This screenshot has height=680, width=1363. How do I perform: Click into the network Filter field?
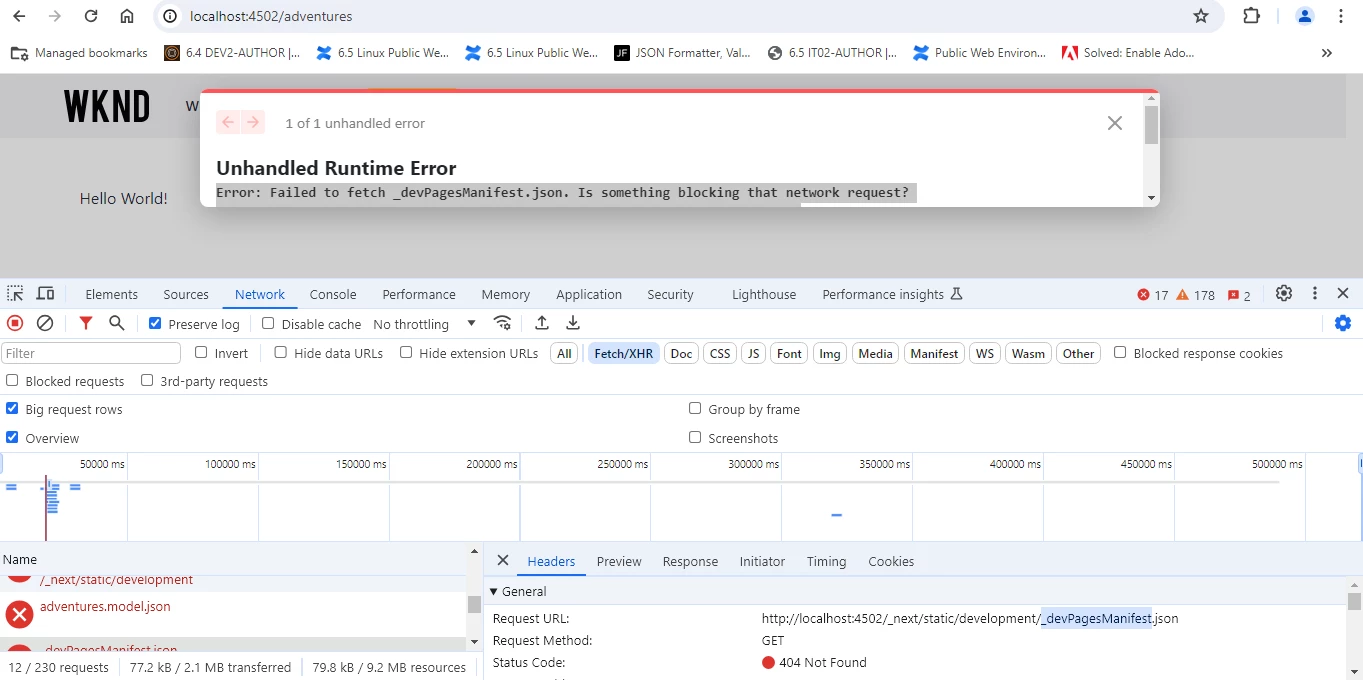point(91,353)
